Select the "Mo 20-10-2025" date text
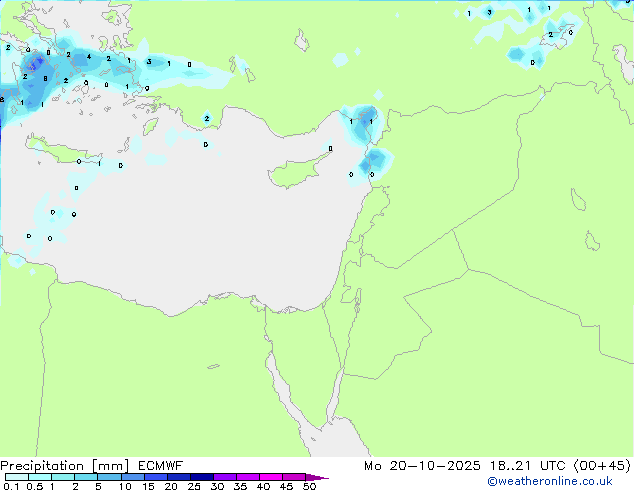The image size is (634, 490). click(422, 466)
